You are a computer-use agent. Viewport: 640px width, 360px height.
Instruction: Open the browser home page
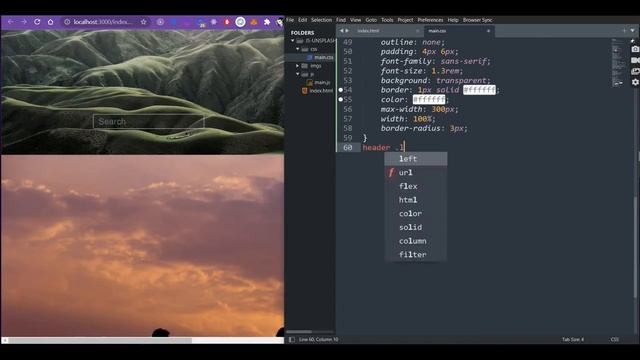click(x=51, y=22)
